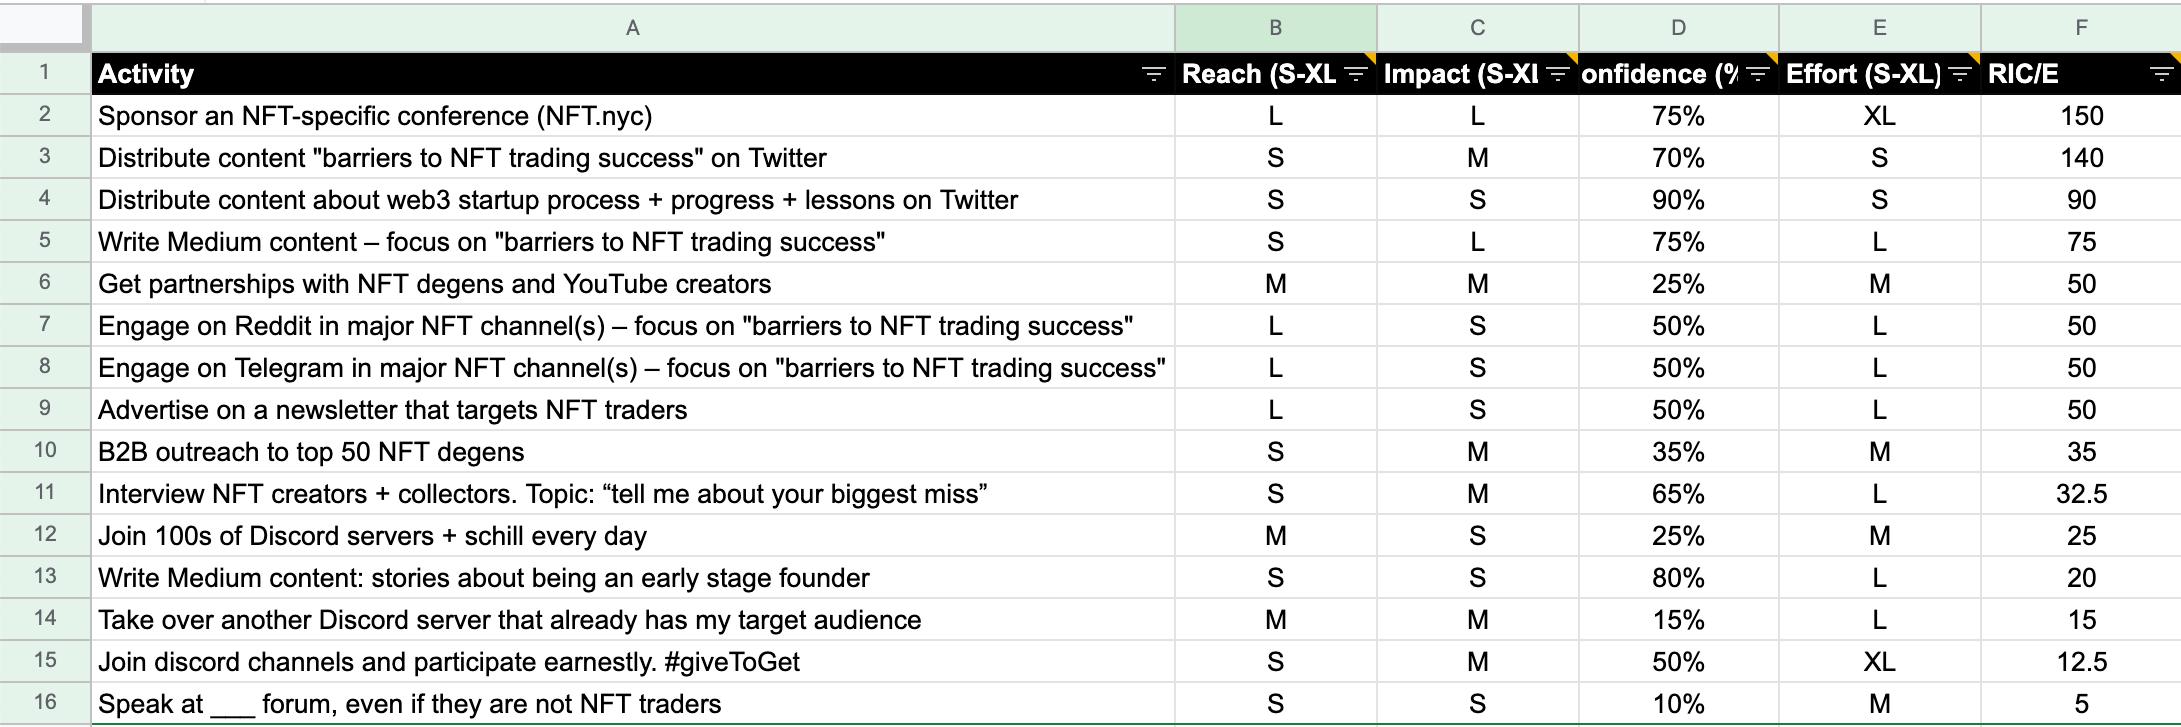The width and height of the screenshot is (2181, 727).
Task: Select column B header
Action: [x=1275, y=28]
